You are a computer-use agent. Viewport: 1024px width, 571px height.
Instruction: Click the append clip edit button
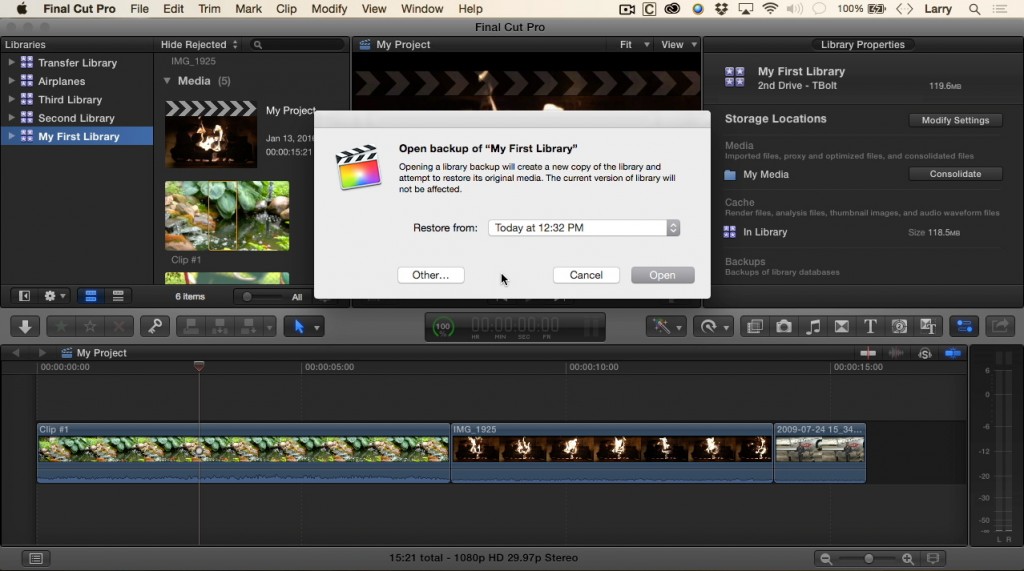pyautogui.click(x=249, y=326)
